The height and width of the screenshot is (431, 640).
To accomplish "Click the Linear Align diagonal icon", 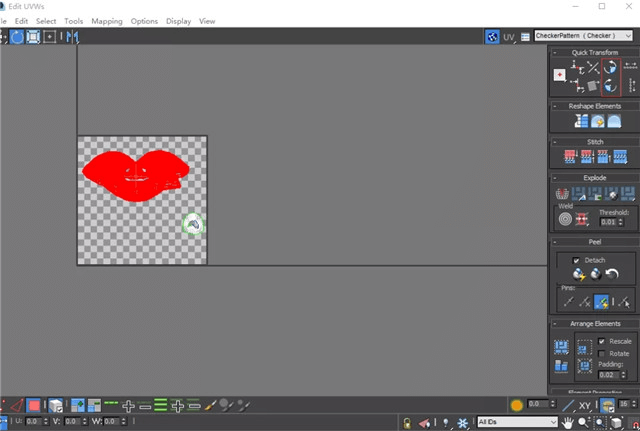I will click(x=593, y=67).
